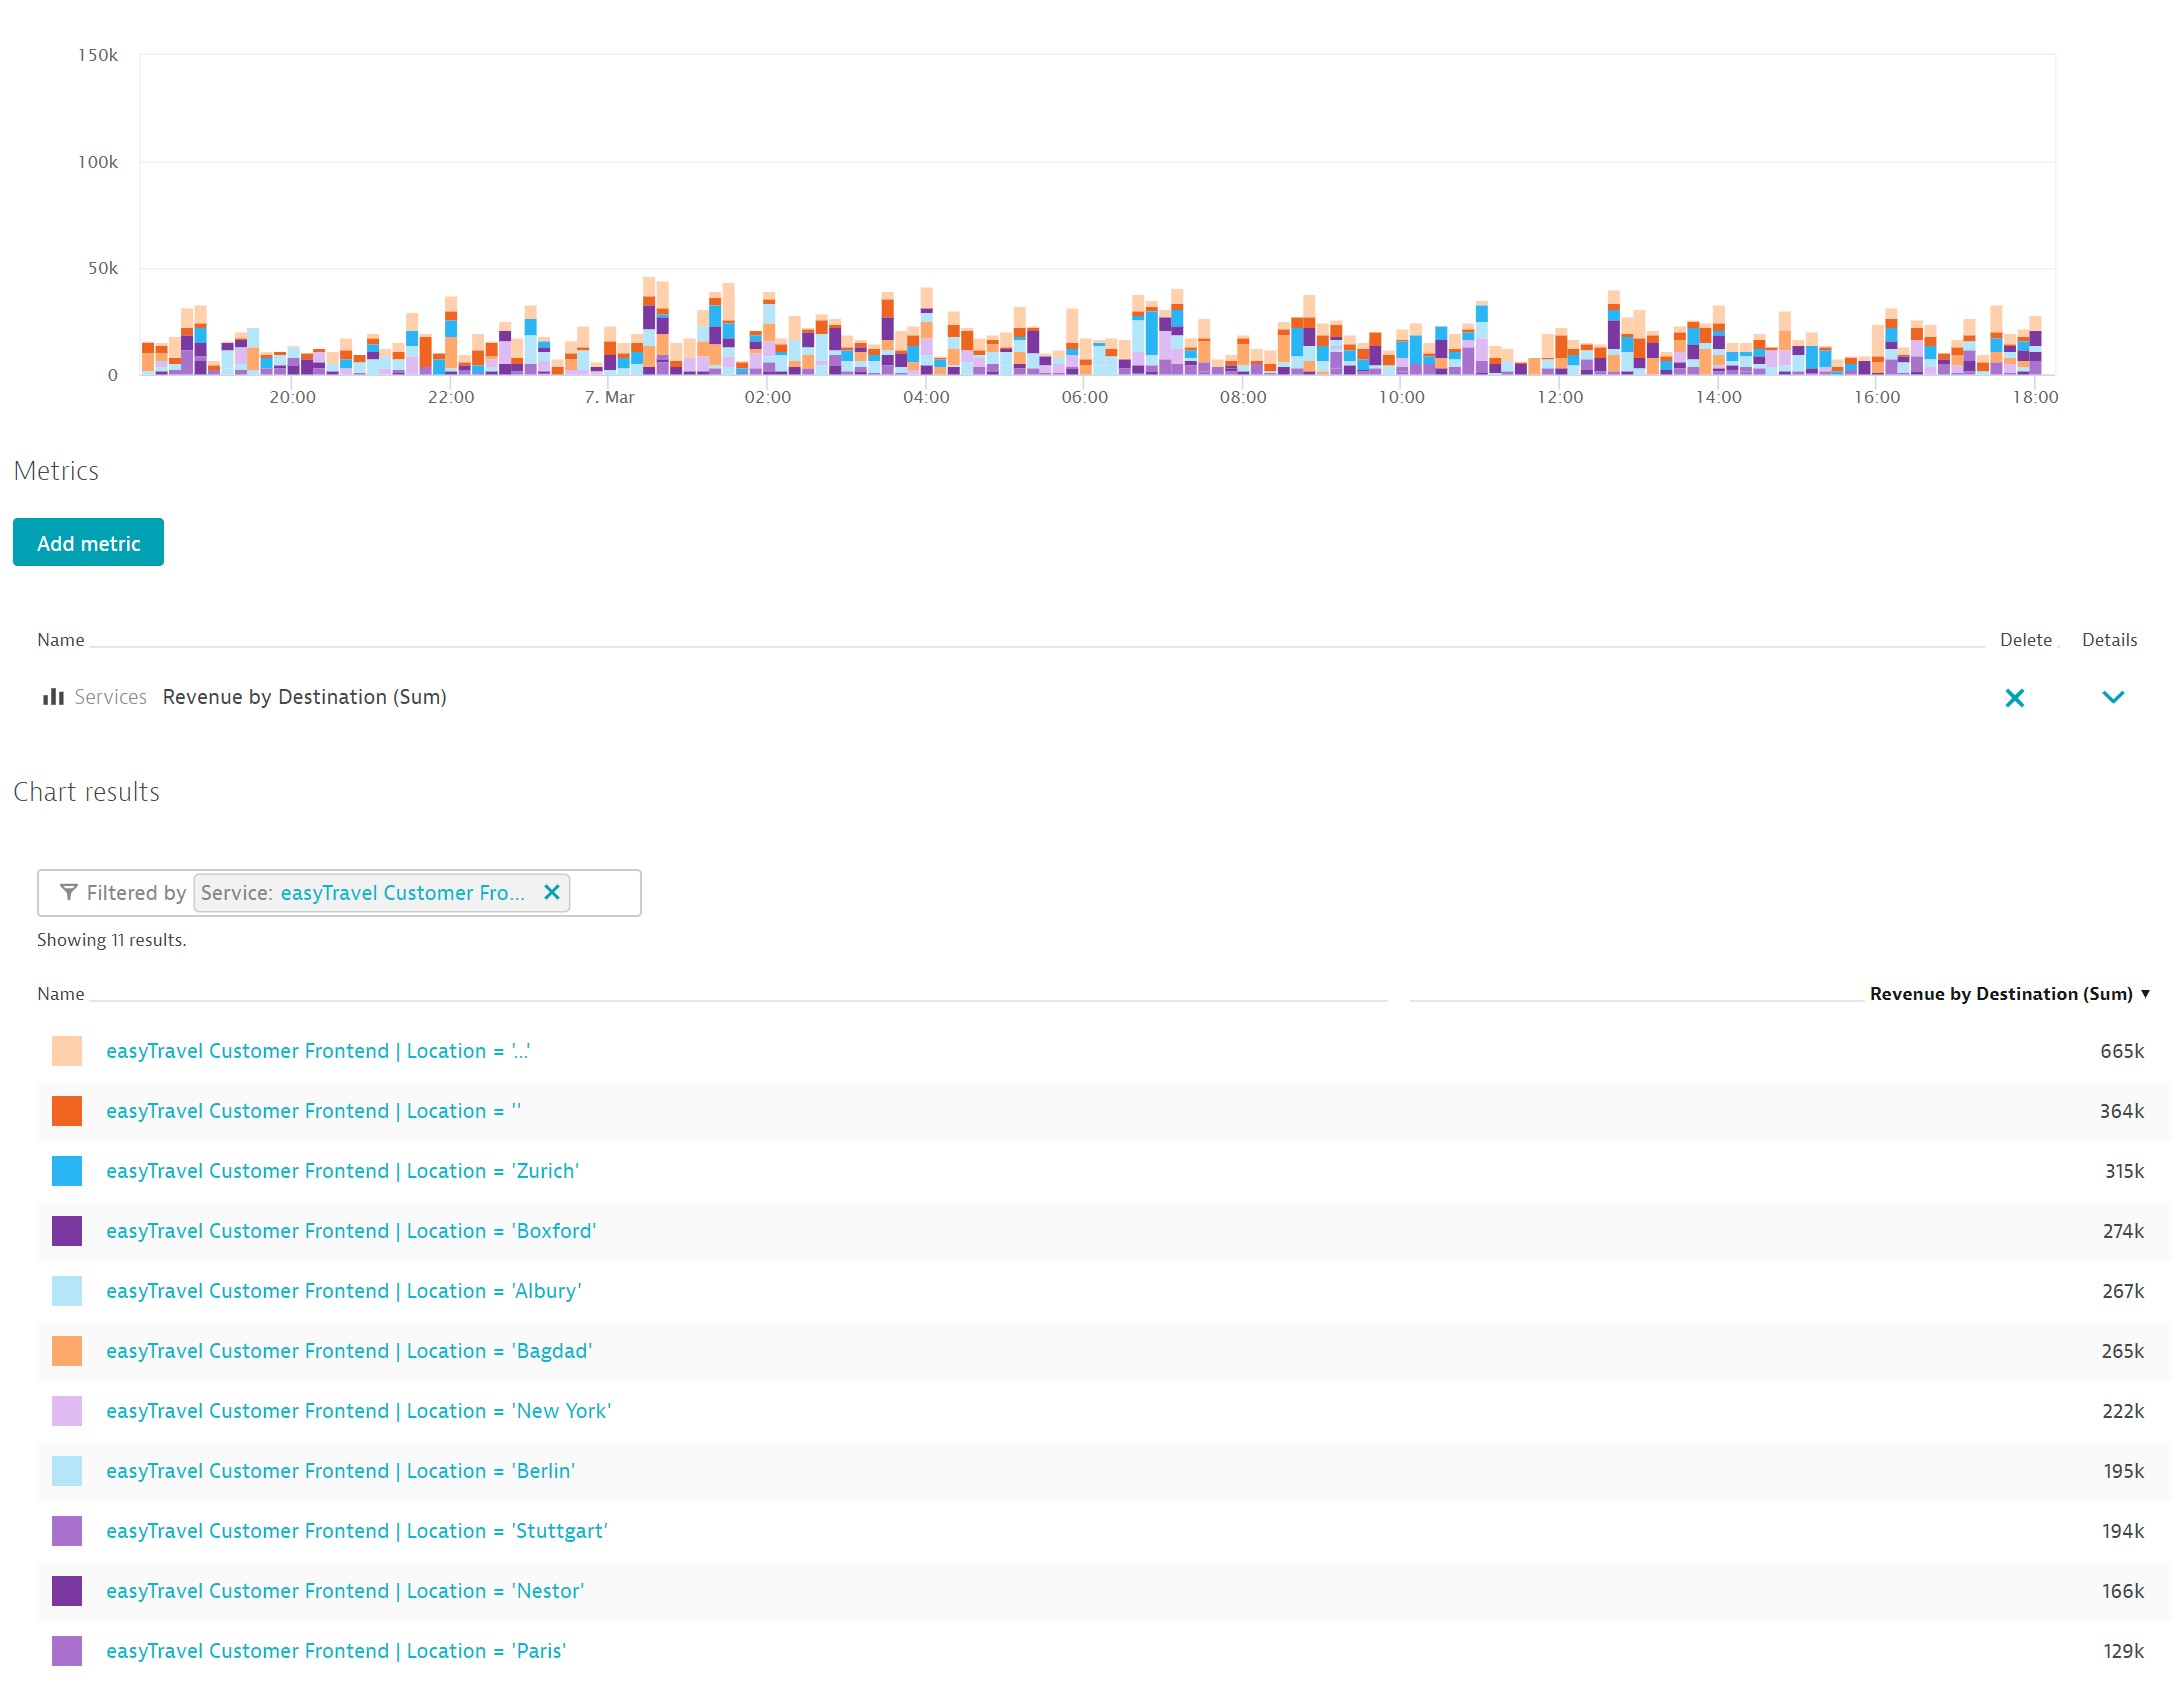Click the color swatch for Location '...'
2184x1701 pixels.
click(67, 1051)
